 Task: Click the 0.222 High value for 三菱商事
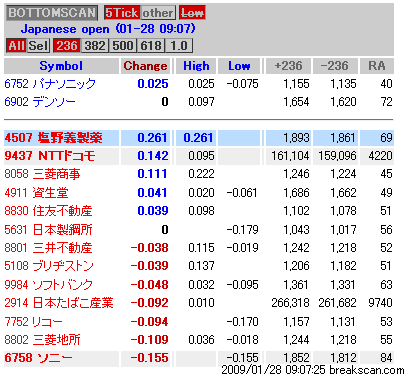click(x=201, y=174)
